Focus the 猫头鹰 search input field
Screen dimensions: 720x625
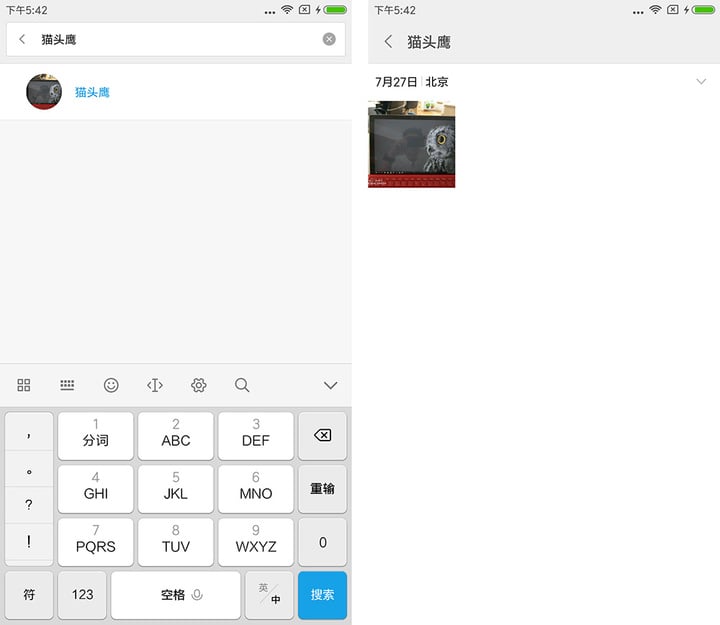[176, 39]
